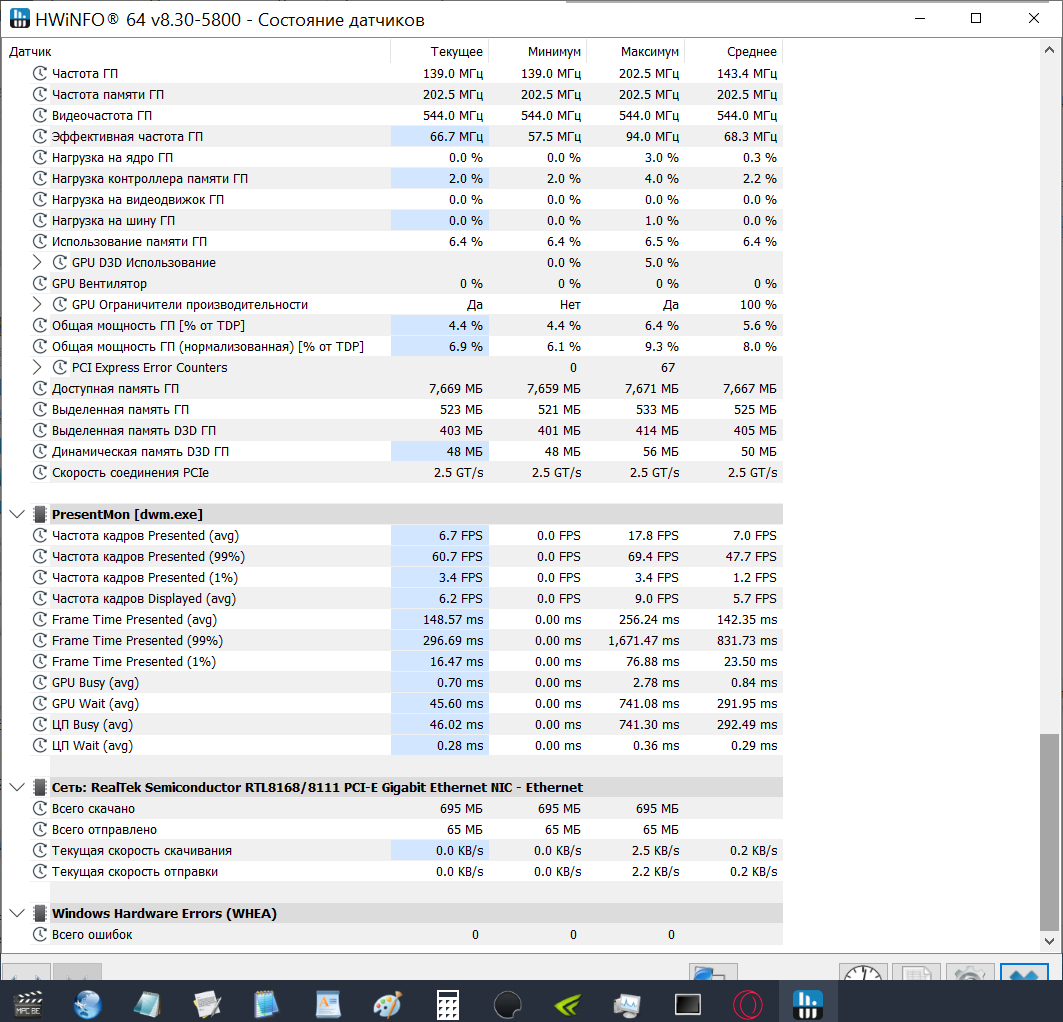Click the sensor icon for Всего скачано

pyautogui.click(x=40, y=809)
